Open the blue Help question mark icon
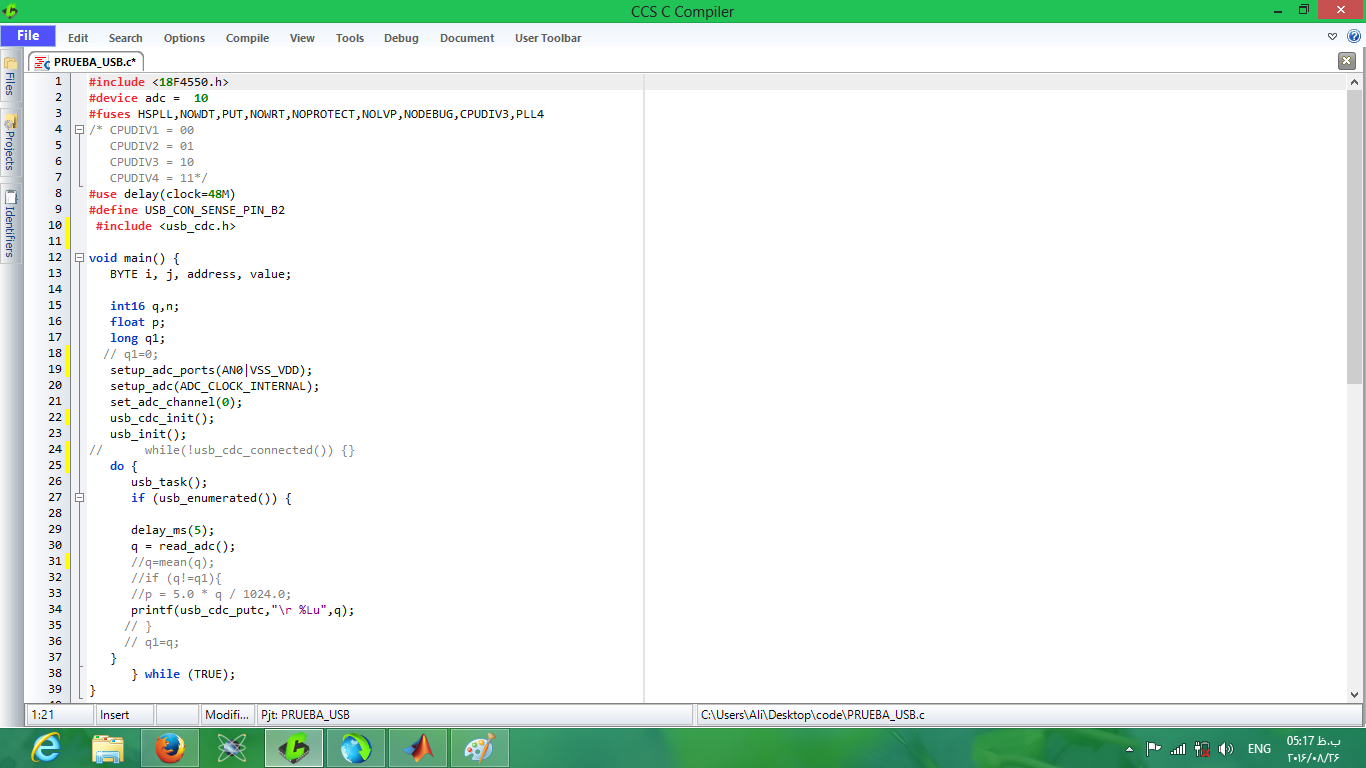1366x768 pixels. click(1354, 37)
